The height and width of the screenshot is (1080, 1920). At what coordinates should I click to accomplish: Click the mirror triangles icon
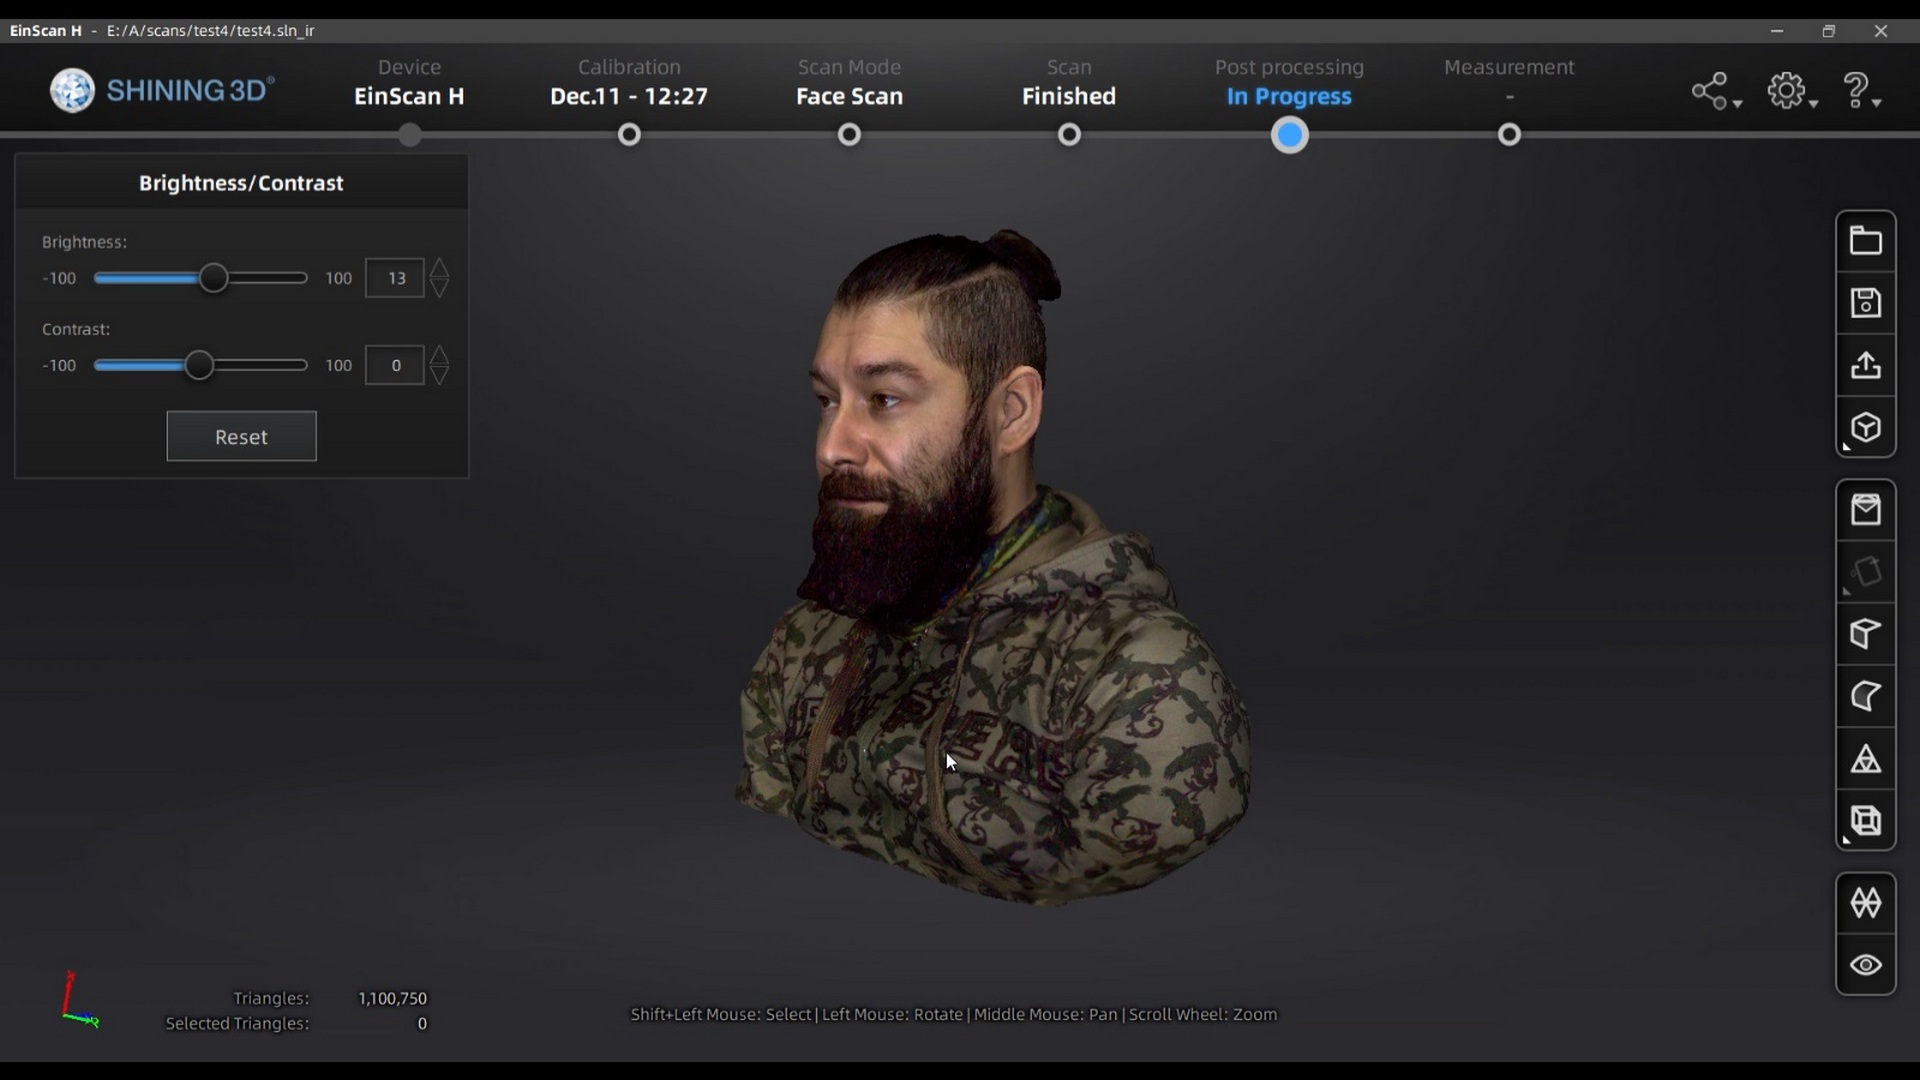tap(1865, 903)
